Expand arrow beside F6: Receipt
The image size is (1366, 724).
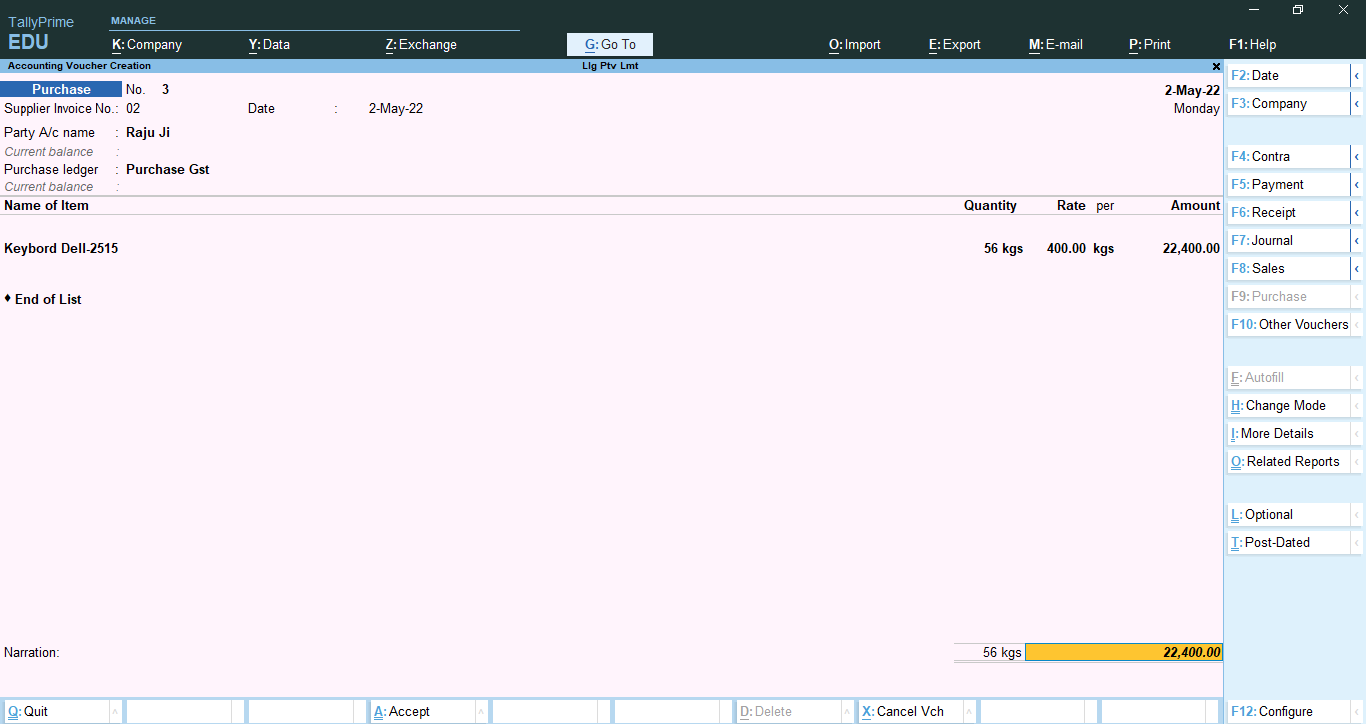[1357, 212]
